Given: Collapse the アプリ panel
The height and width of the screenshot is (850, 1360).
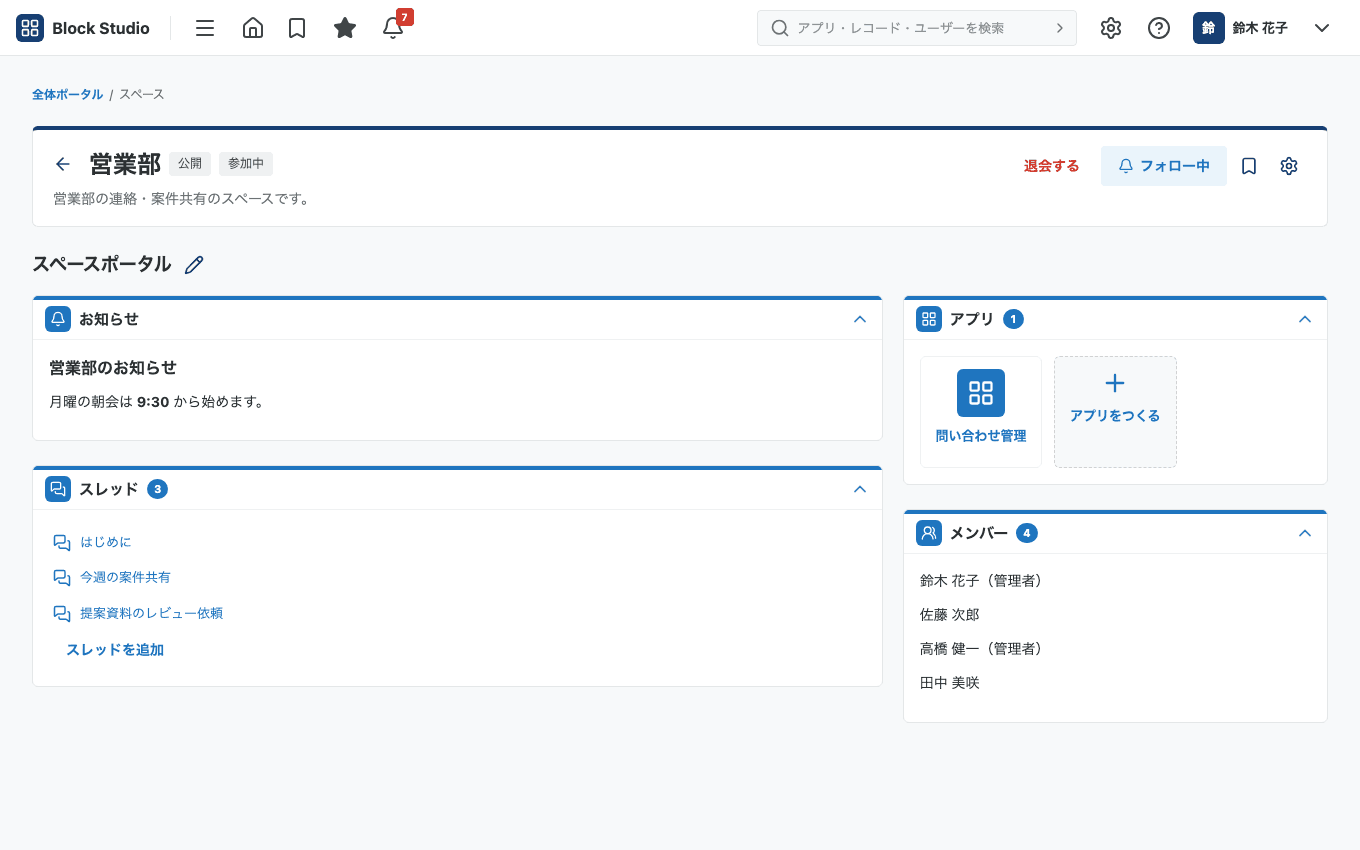Looking at the screenshot, I should tap(1305, 319).
